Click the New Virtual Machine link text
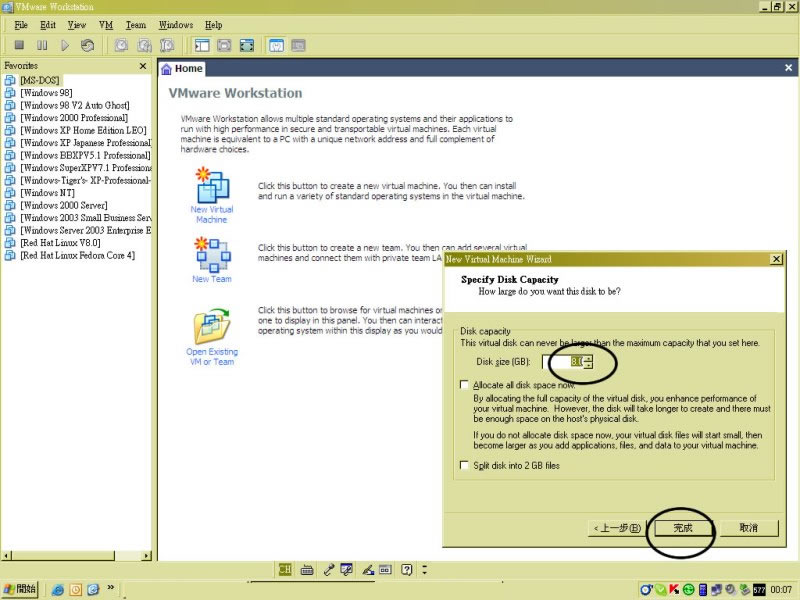This screenshot has width=800, height=600. pos(212,214)
